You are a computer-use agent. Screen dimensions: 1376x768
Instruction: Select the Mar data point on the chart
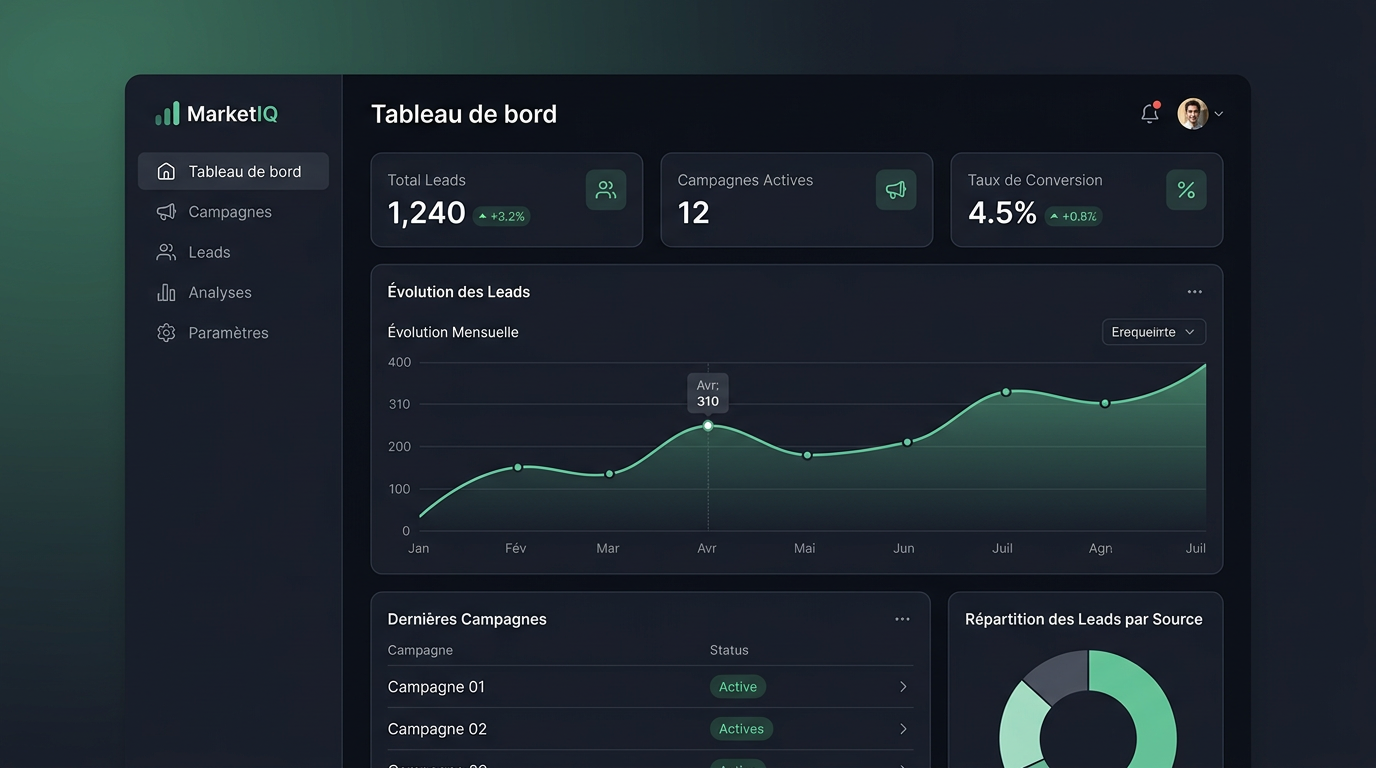(x=610, y=474)
